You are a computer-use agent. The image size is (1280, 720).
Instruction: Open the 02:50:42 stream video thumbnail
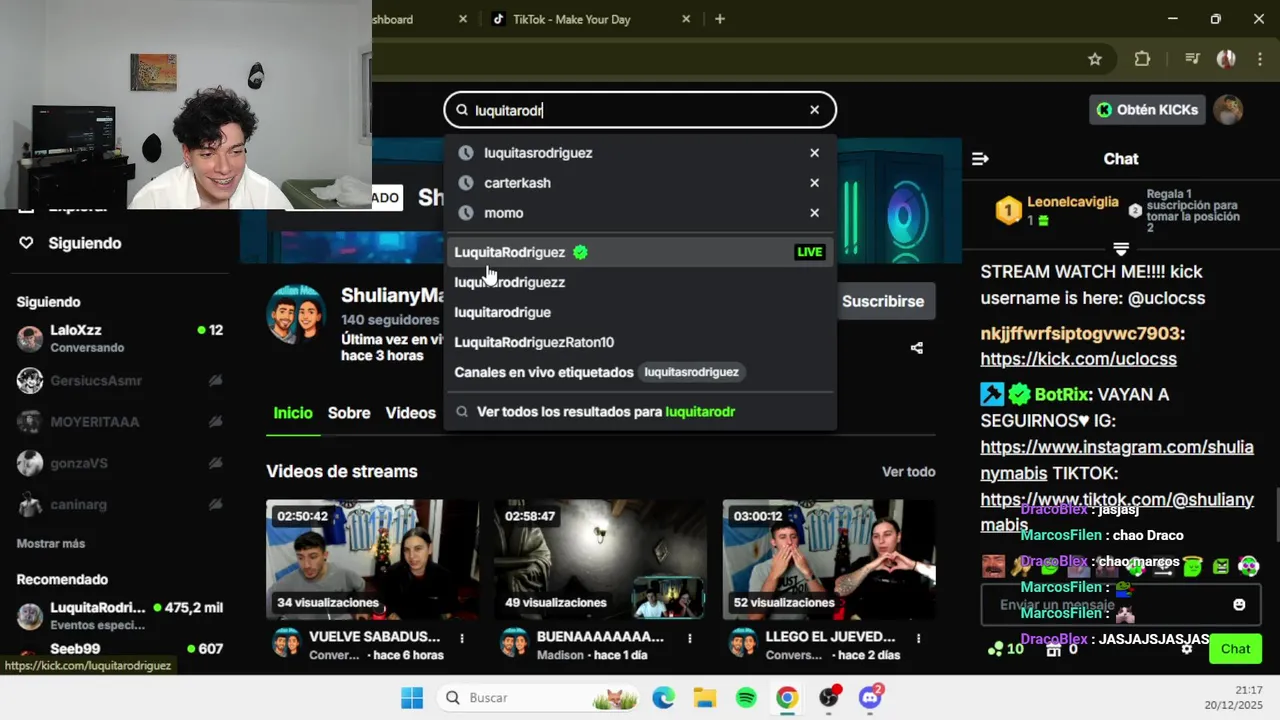coord(372,560)
